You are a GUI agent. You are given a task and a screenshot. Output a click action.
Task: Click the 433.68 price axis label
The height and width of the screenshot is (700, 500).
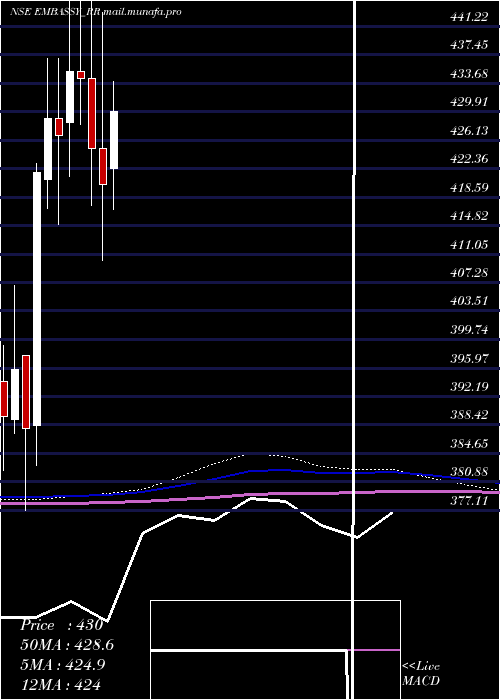click(468, 74)
